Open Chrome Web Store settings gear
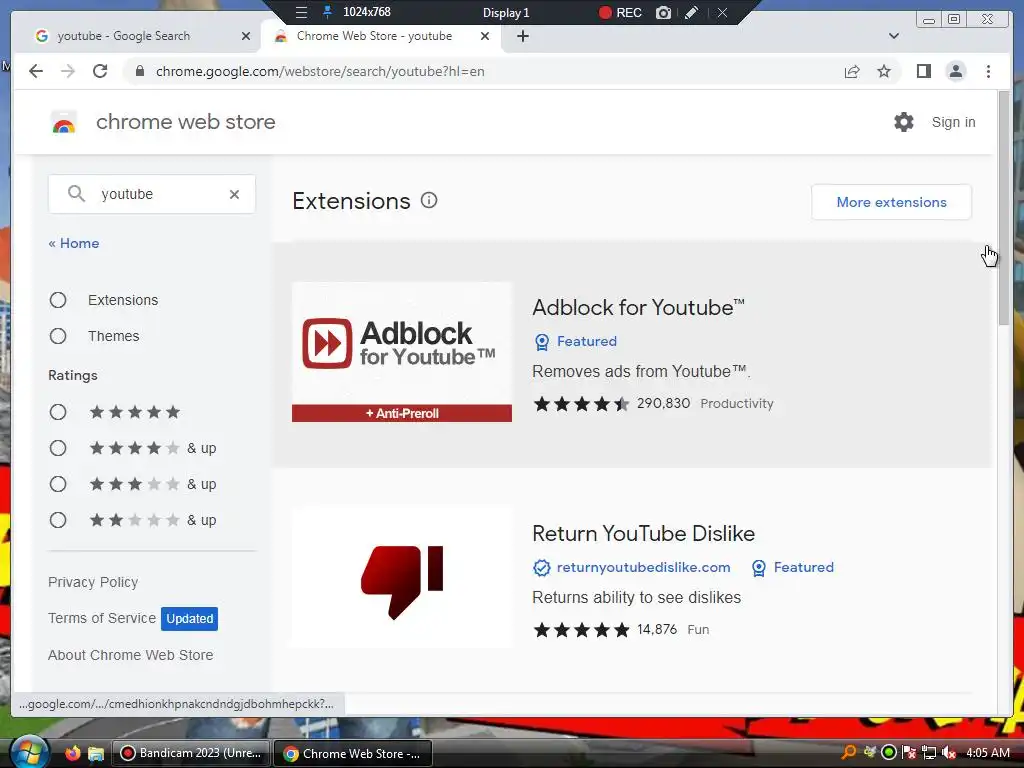 click(904, 122)
